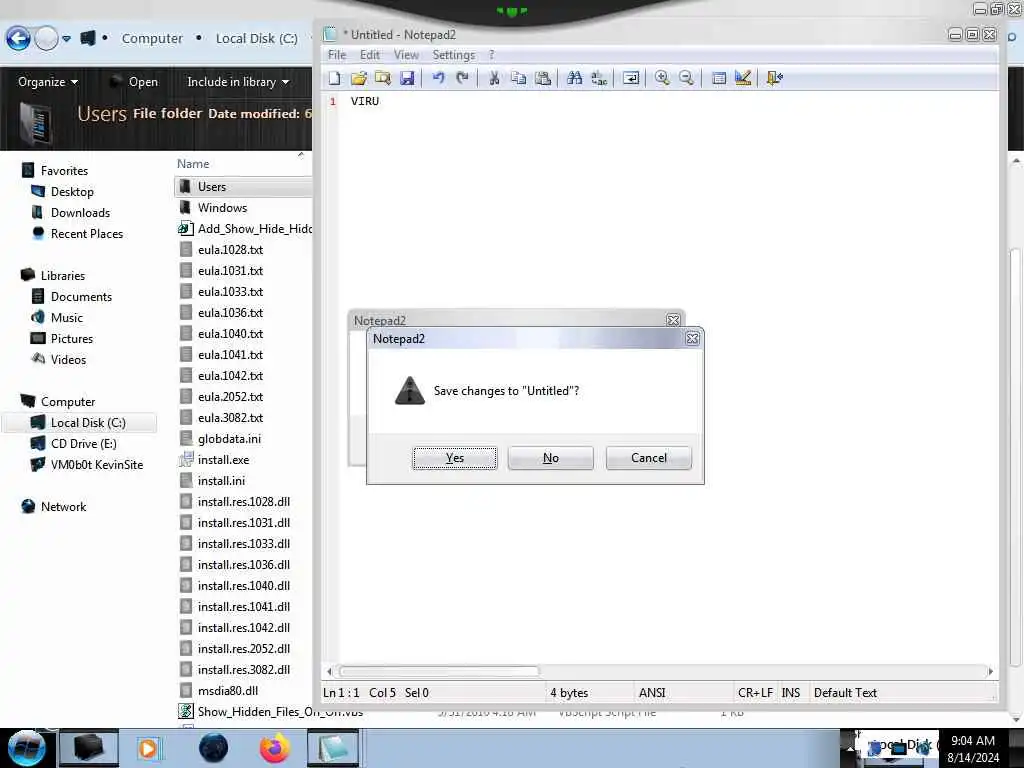Viewport: 1024px width, 768px height.
Task: Click the Redo arrow in Notepad2 toolbar
Action: click(x=462, y=78)
